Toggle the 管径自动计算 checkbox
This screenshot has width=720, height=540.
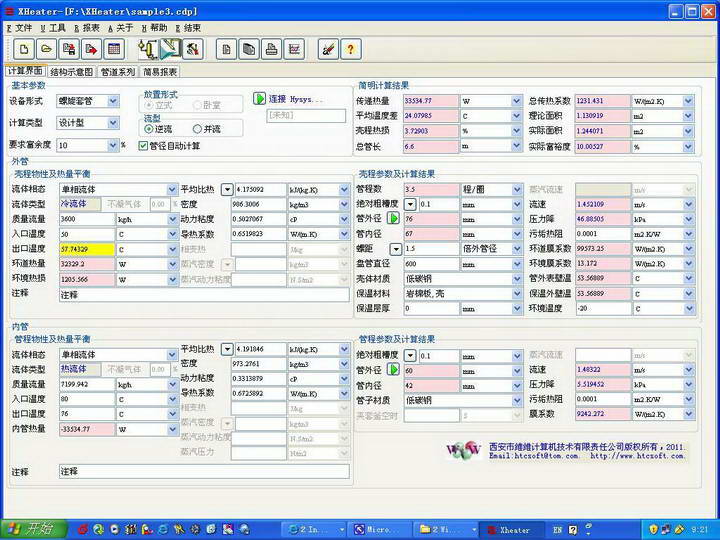[x=140, y=145]
